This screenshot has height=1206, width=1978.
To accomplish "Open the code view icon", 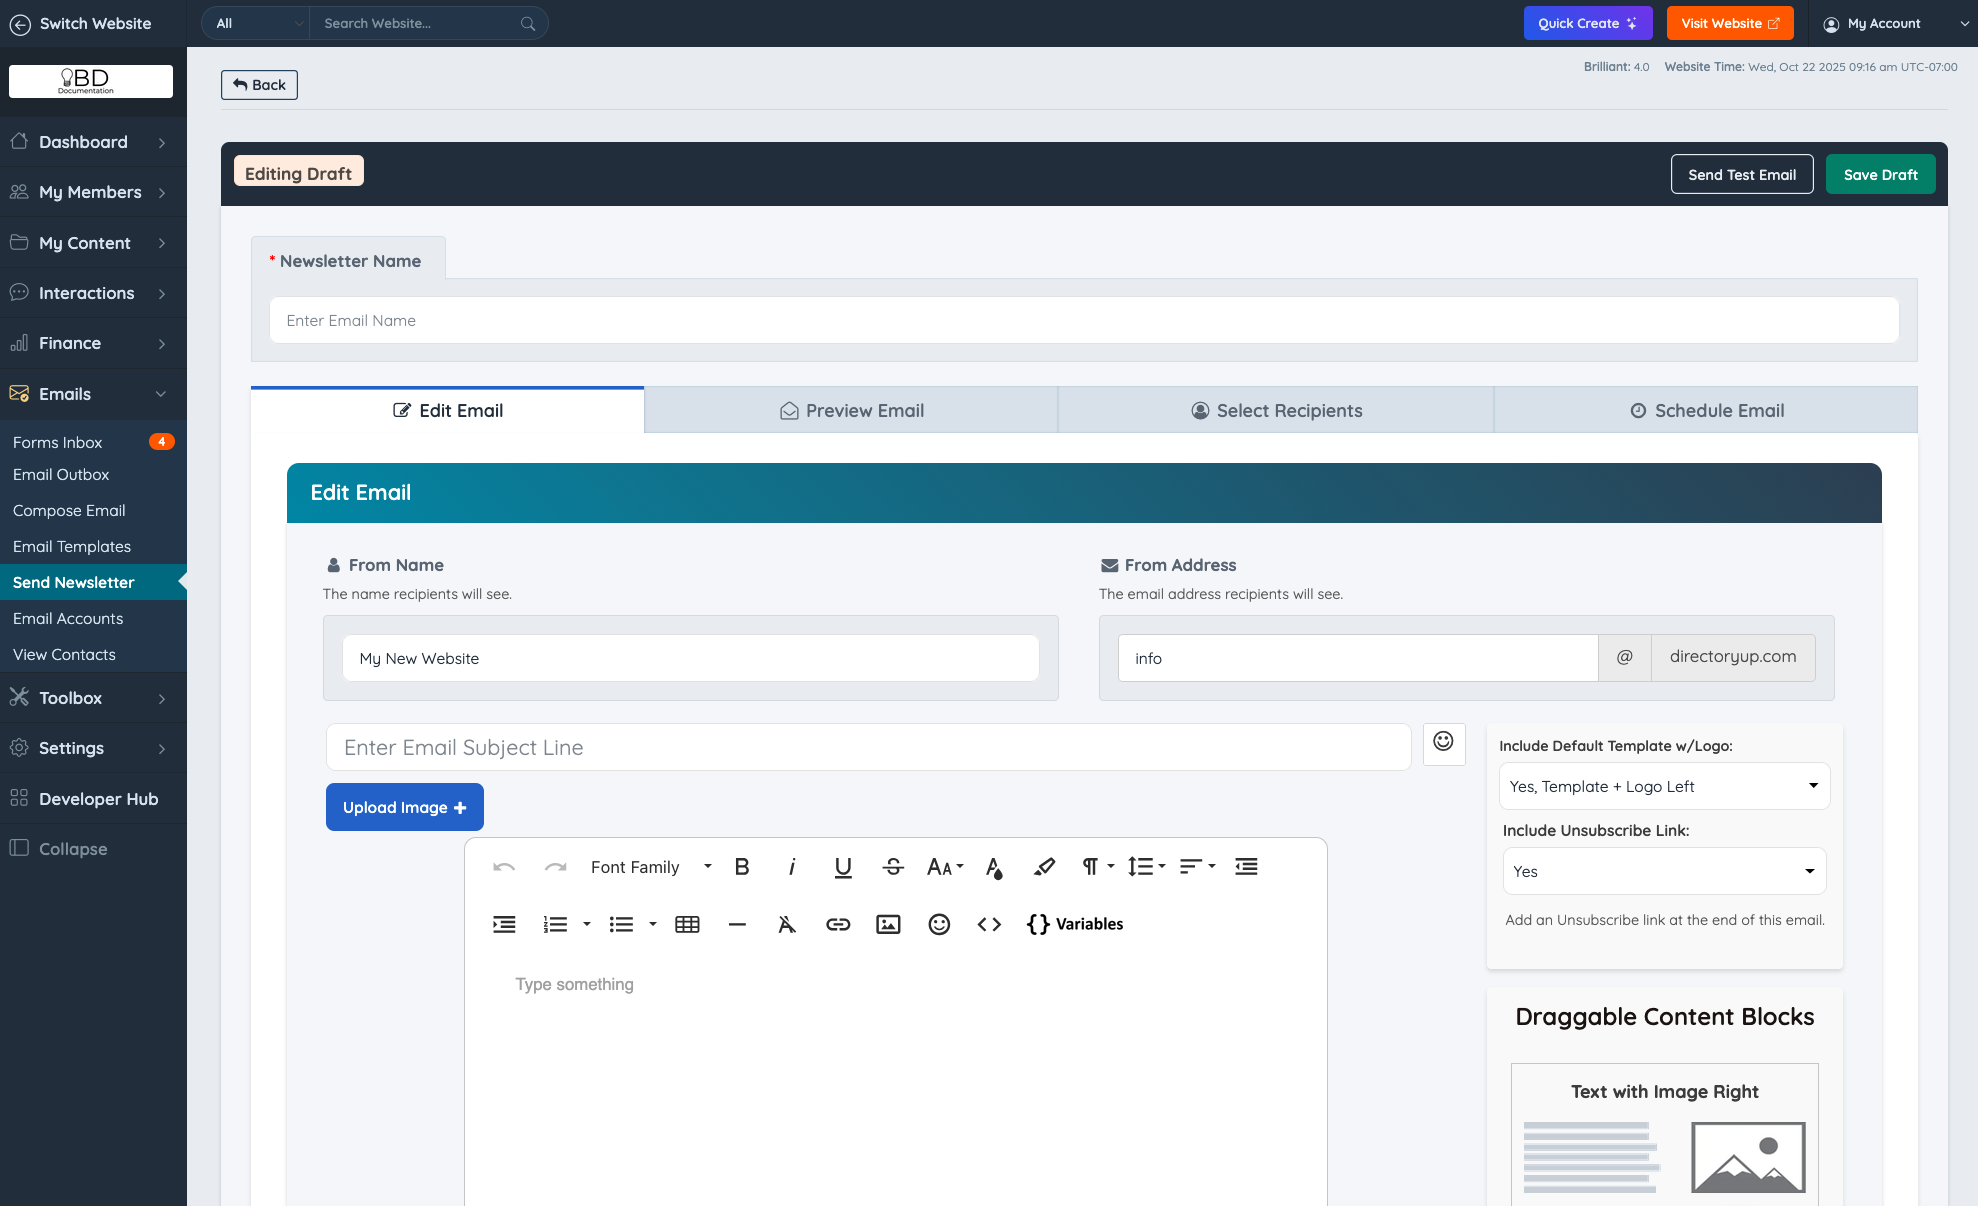I will pyautogui.click(x=989, y=924).
